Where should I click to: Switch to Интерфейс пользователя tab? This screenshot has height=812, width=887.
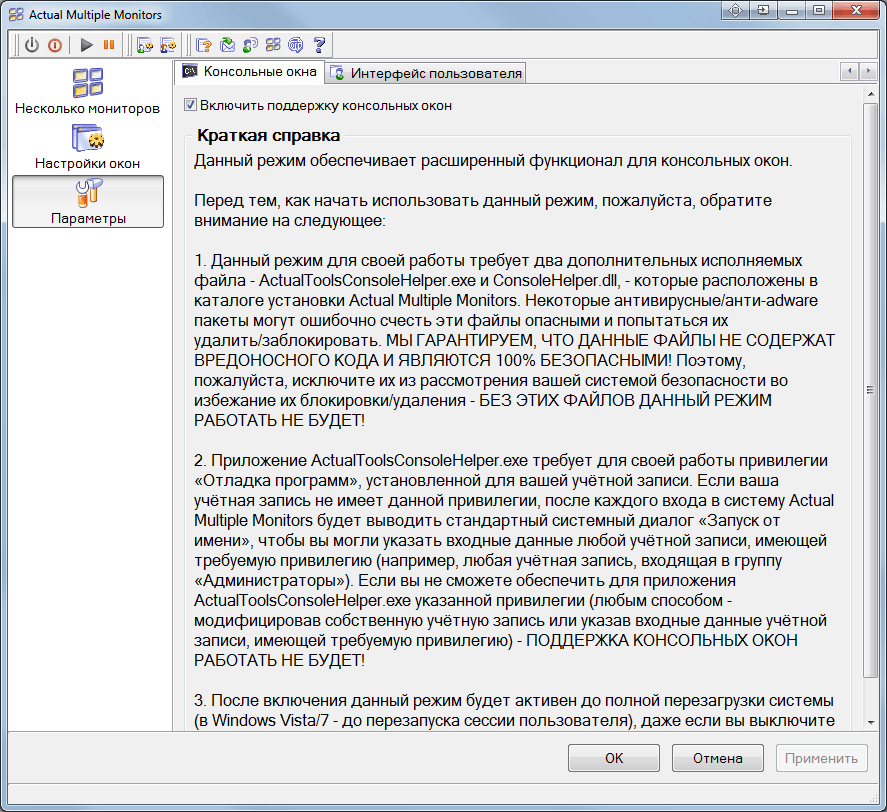click(425, 74)
